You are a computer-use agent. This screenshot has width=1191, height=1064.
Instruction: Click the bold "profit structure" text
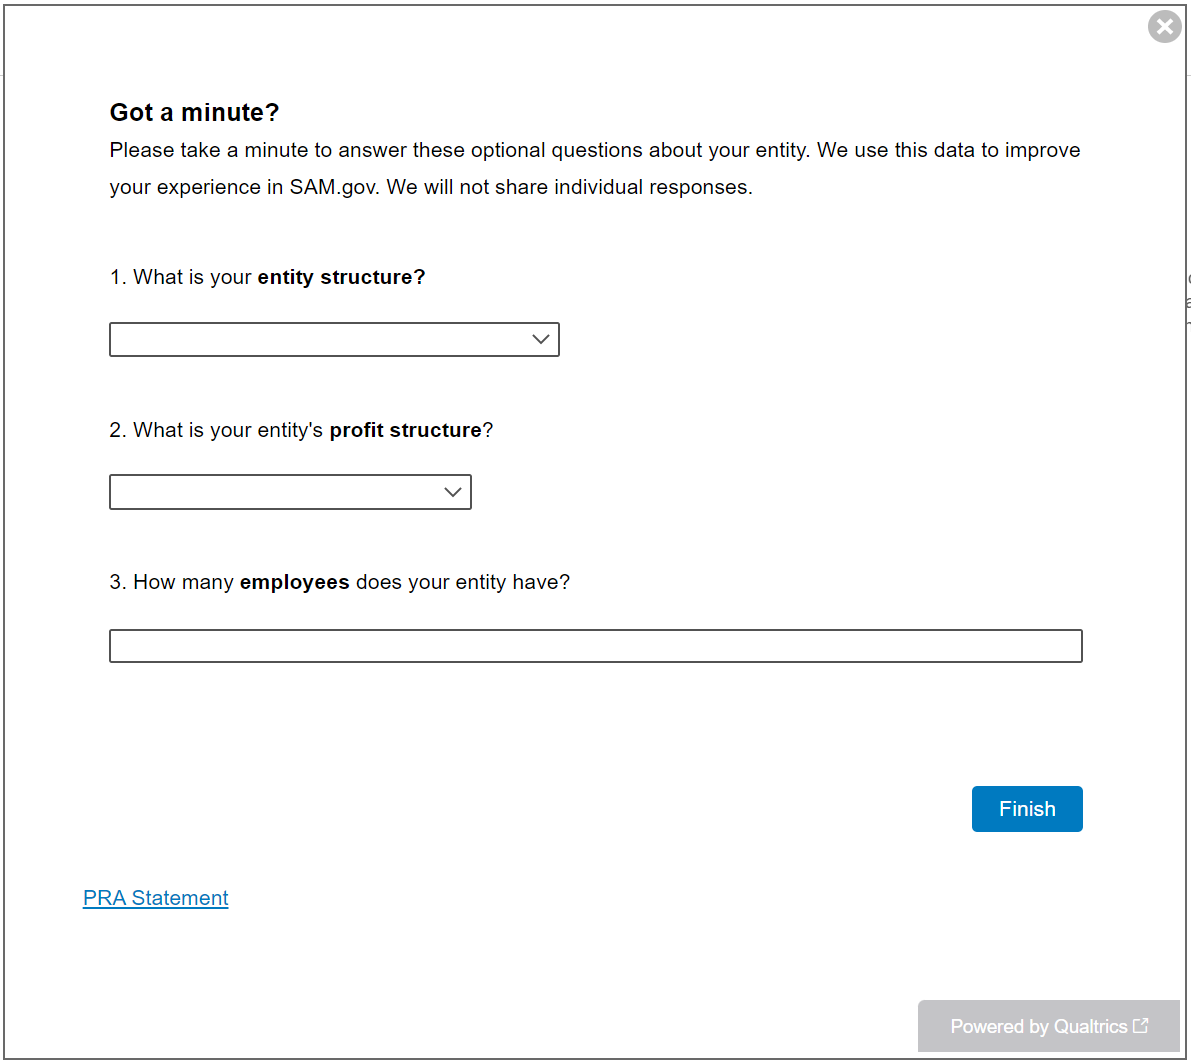pyautogui.click(x=405, y=430)
